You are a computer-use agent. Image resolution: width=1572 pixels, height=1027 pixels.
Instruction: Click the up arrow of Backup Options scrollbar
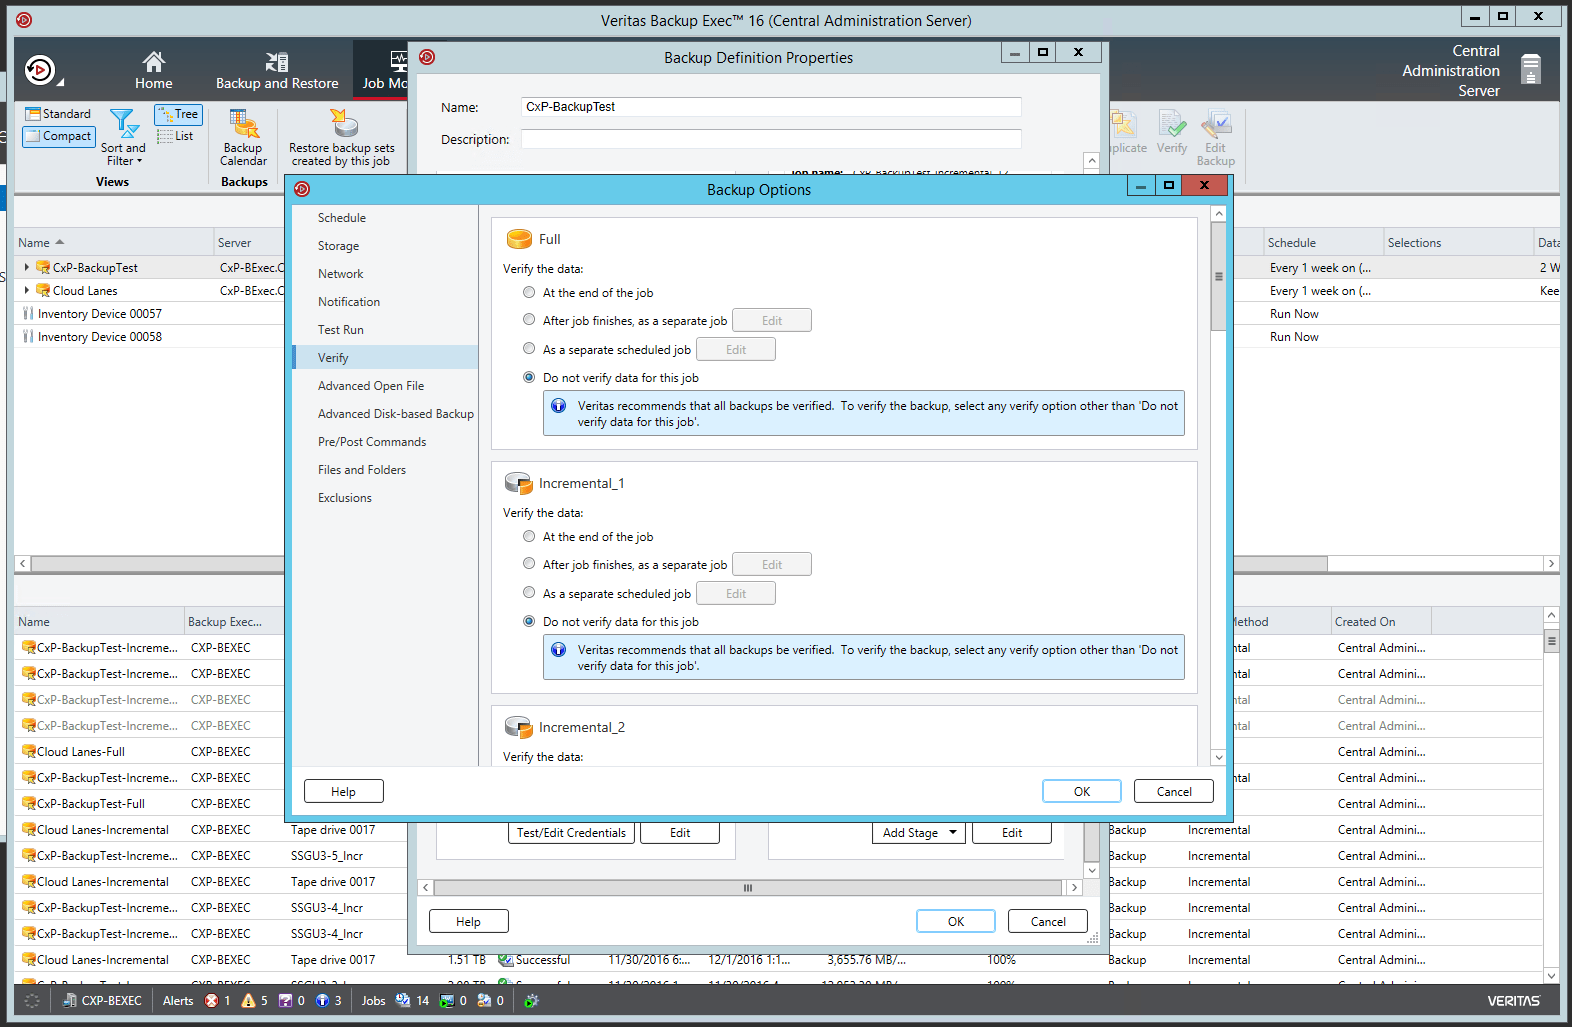point(1218,214)
